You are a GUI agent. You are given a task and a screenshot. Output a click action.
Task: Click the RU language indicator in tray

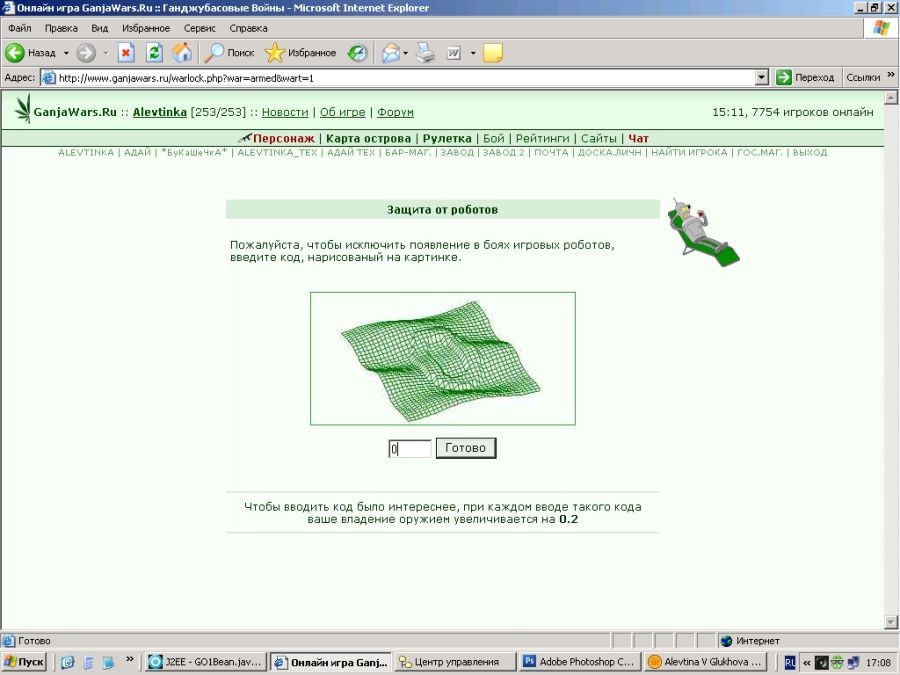790,662
